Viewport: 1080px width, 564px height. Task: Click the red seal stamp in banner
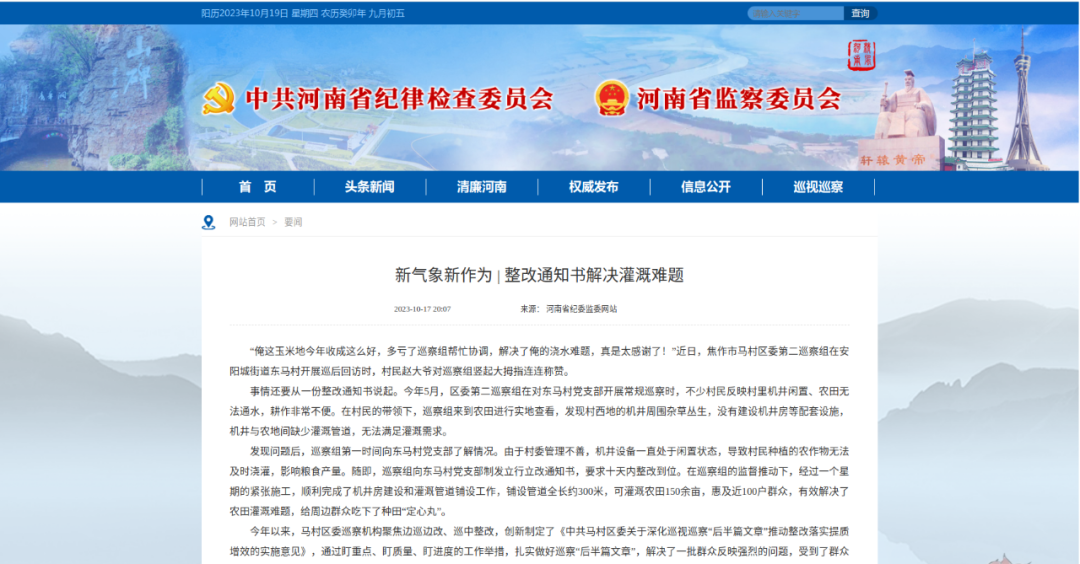click(860, 55)
